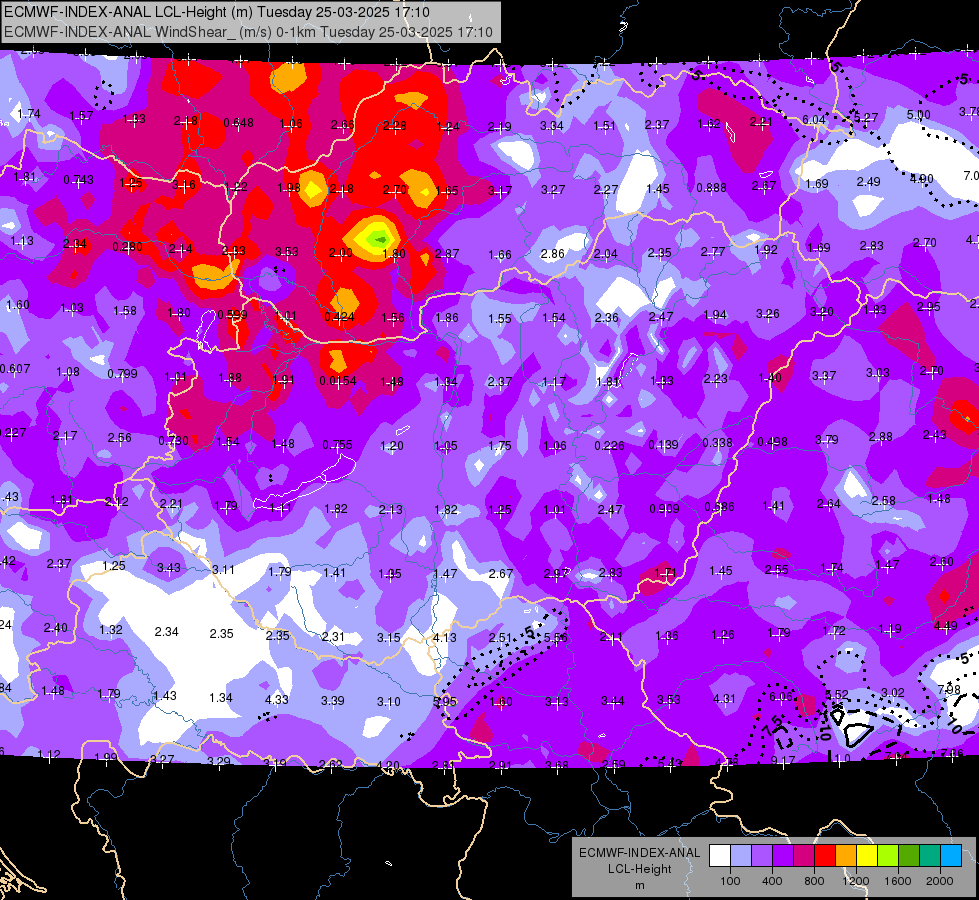Image resolution: width=979 pixels, height=900 pixels.
Task: Click the grid value 0.338
Action: pos(718,443)
